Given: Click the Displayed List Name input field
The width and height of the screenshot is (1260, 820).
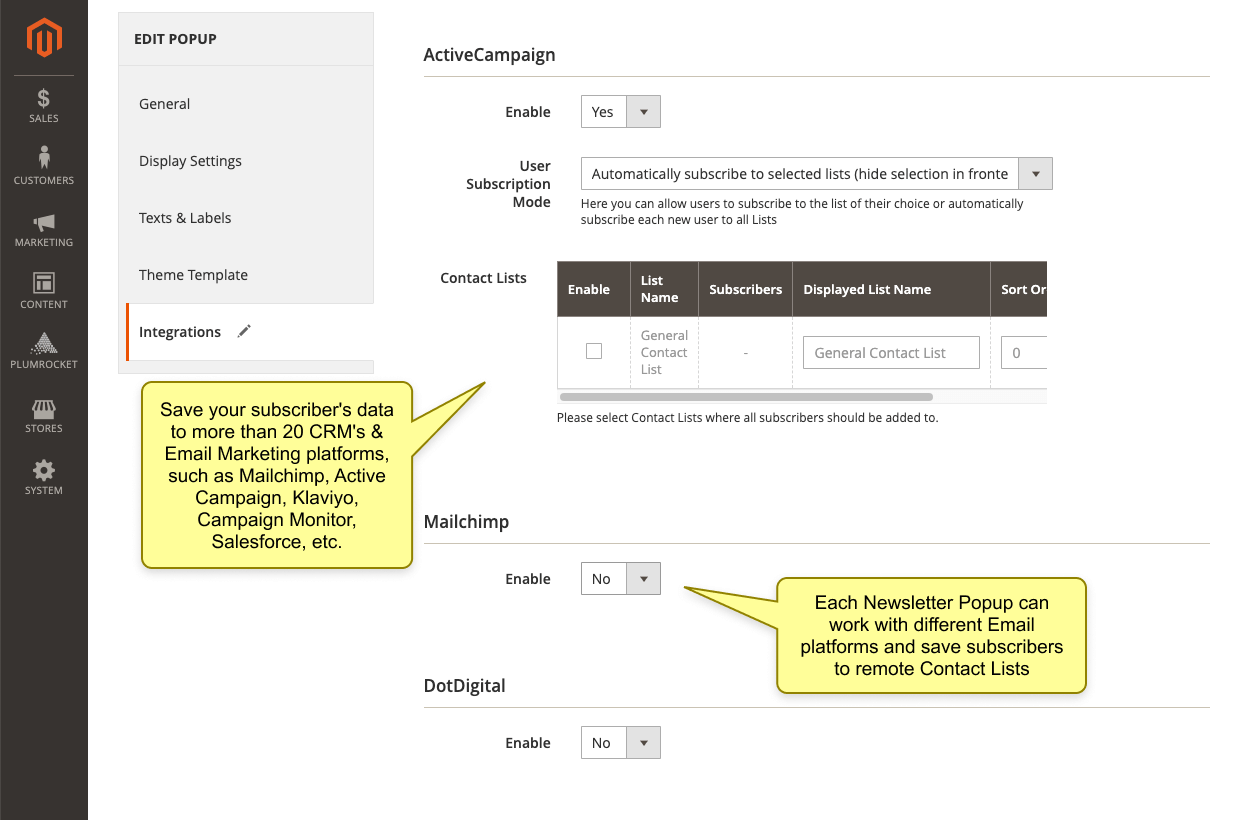Looking at the screenshot, I should [x=891, y=353].
